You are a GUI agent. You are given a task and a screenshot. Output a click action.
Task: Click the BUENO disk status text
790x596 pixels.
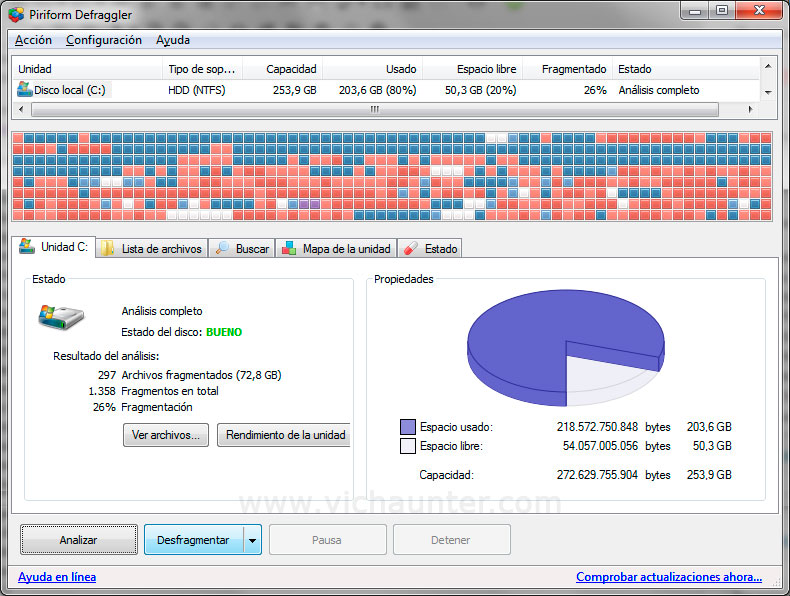[x=224, y=332]
